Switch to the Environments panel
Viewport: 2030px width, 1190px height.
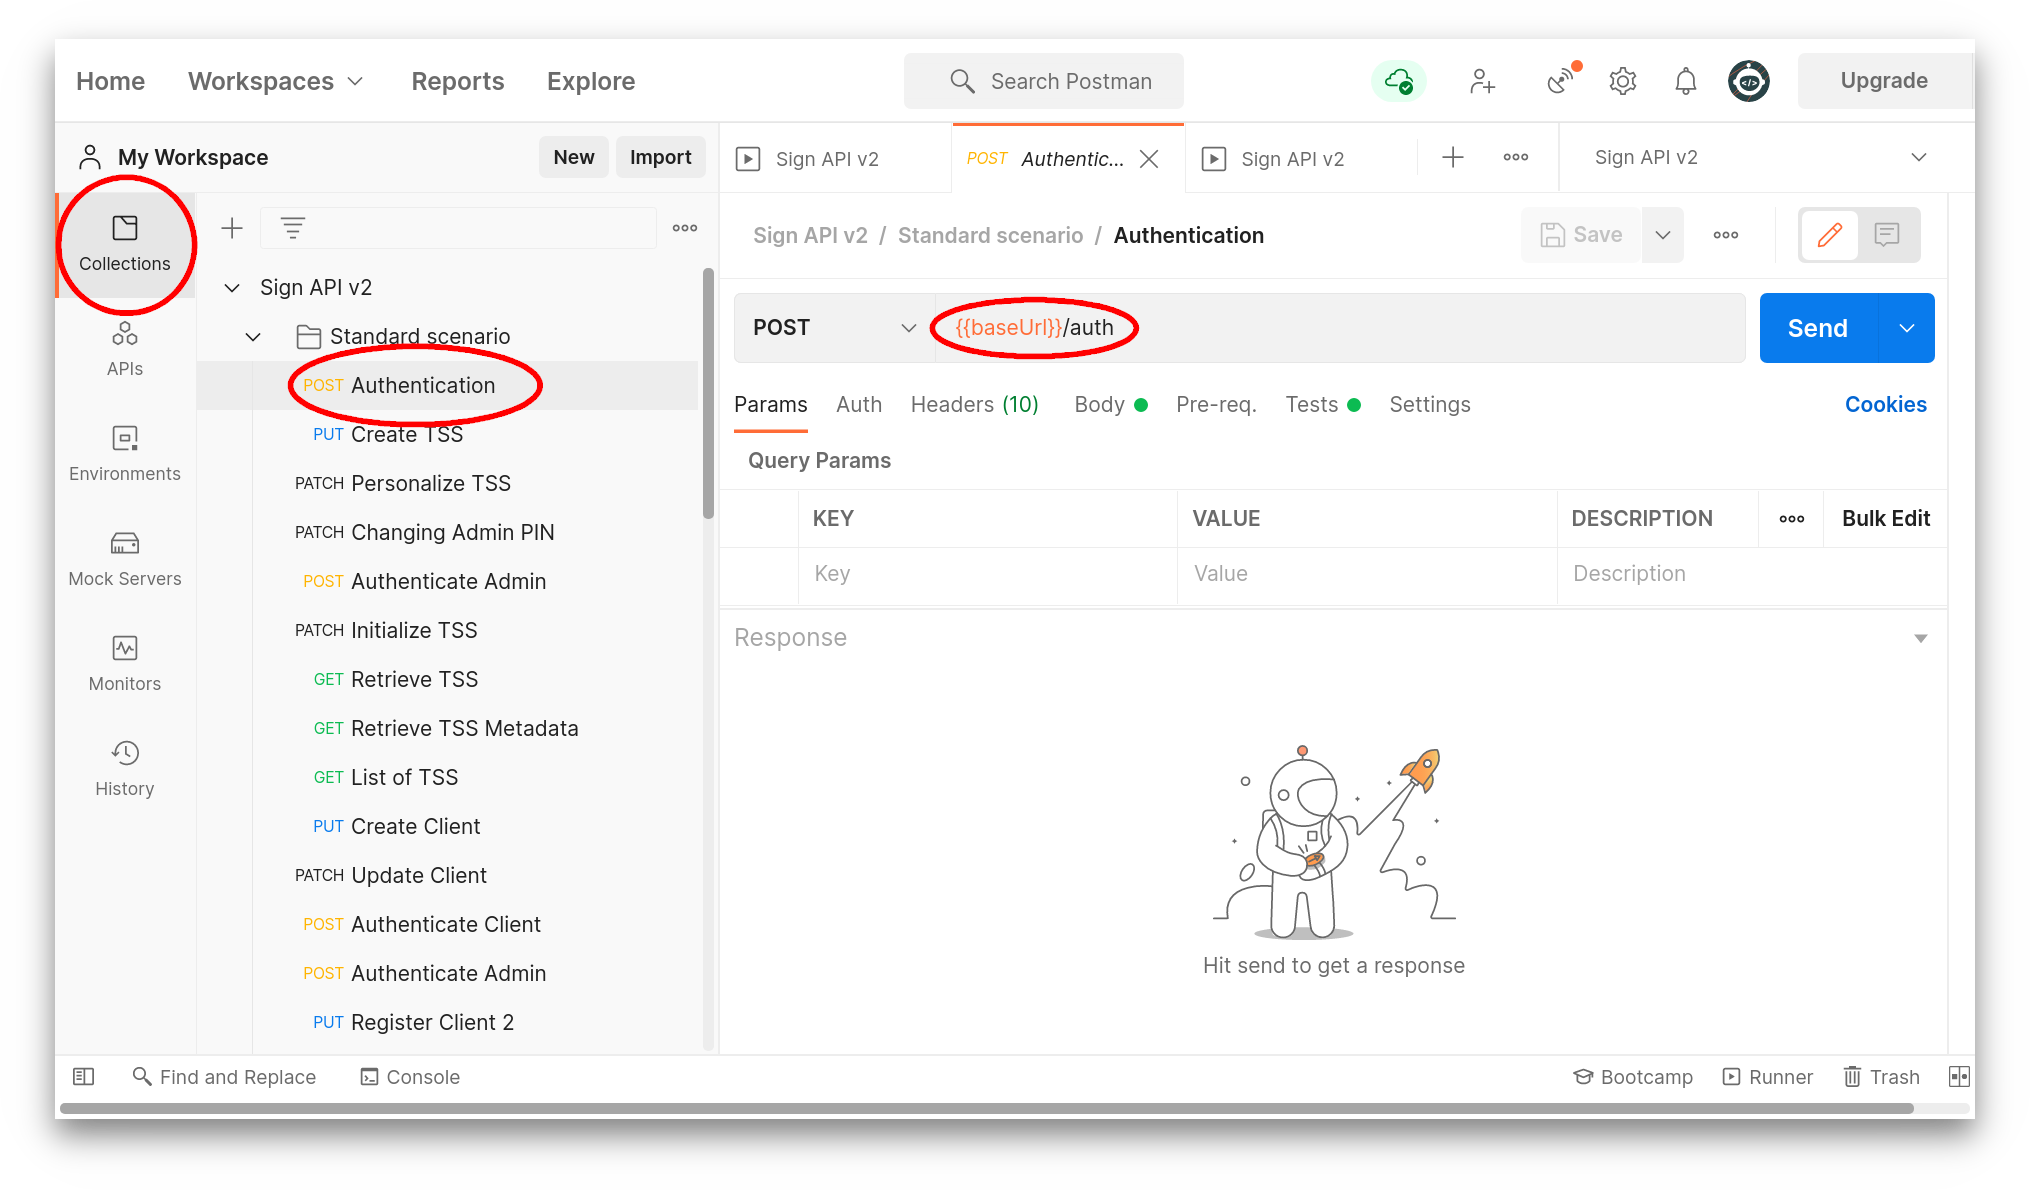point(125,452)
